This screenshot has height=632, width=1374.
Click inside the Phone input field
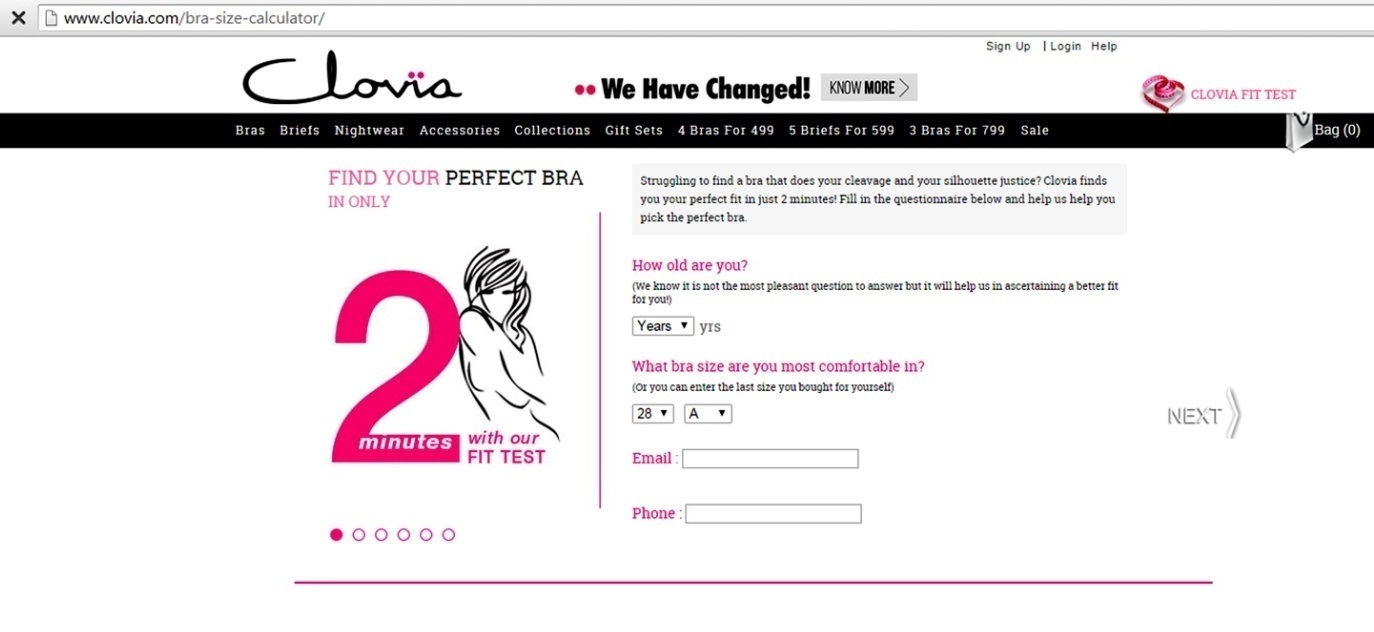[x=773, y=514]
